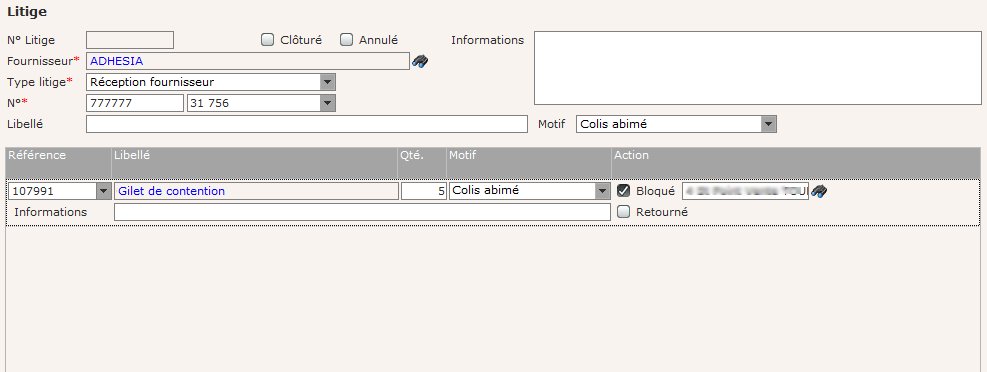Screen dimensions: 987x372
Task: Click the Gilet de contention label field
Action: (x=256, y=191)
